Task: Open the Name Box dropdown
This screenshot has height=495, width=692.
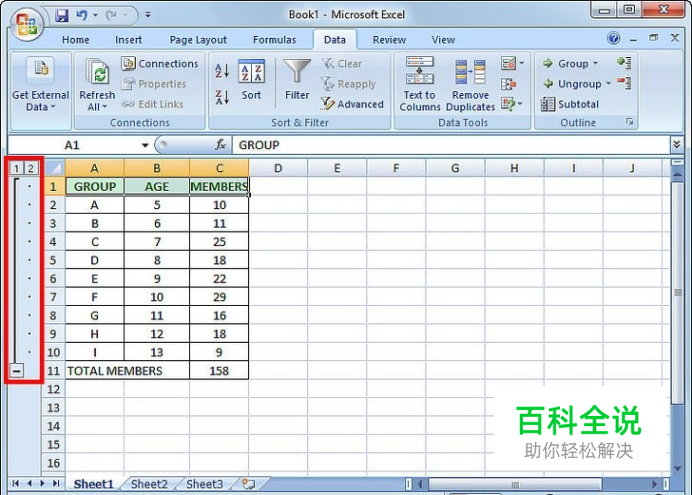Action: [145, 145]
